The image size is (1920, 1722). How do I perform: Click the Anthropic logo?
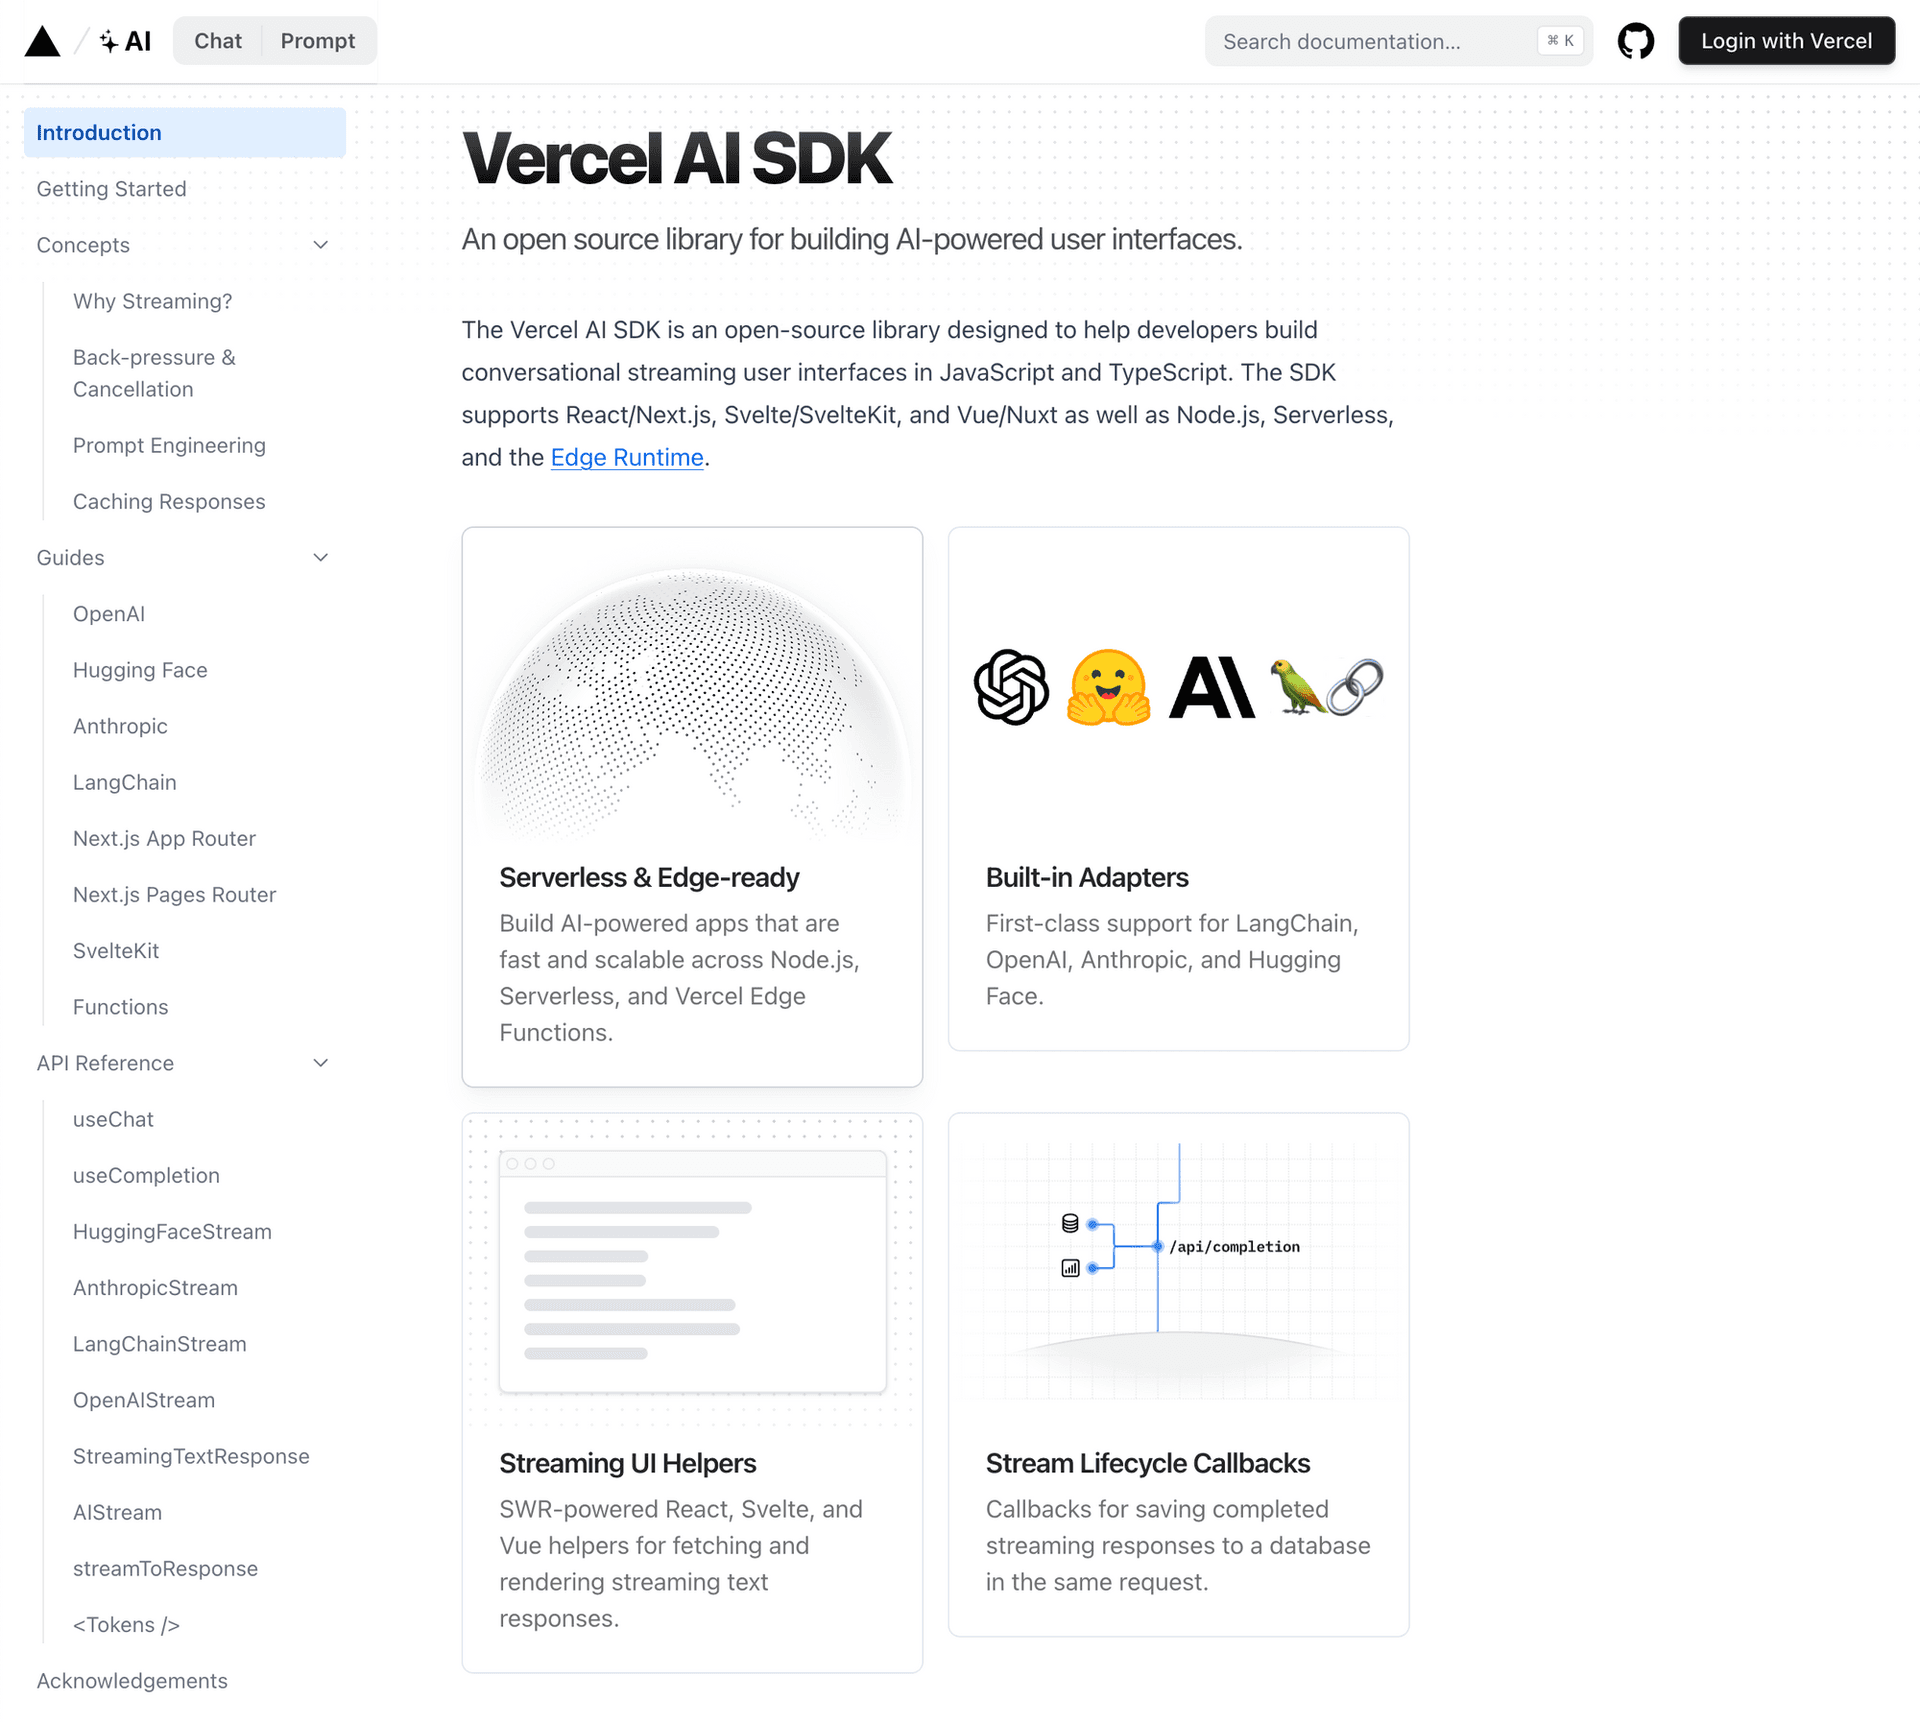[1211, 687]
